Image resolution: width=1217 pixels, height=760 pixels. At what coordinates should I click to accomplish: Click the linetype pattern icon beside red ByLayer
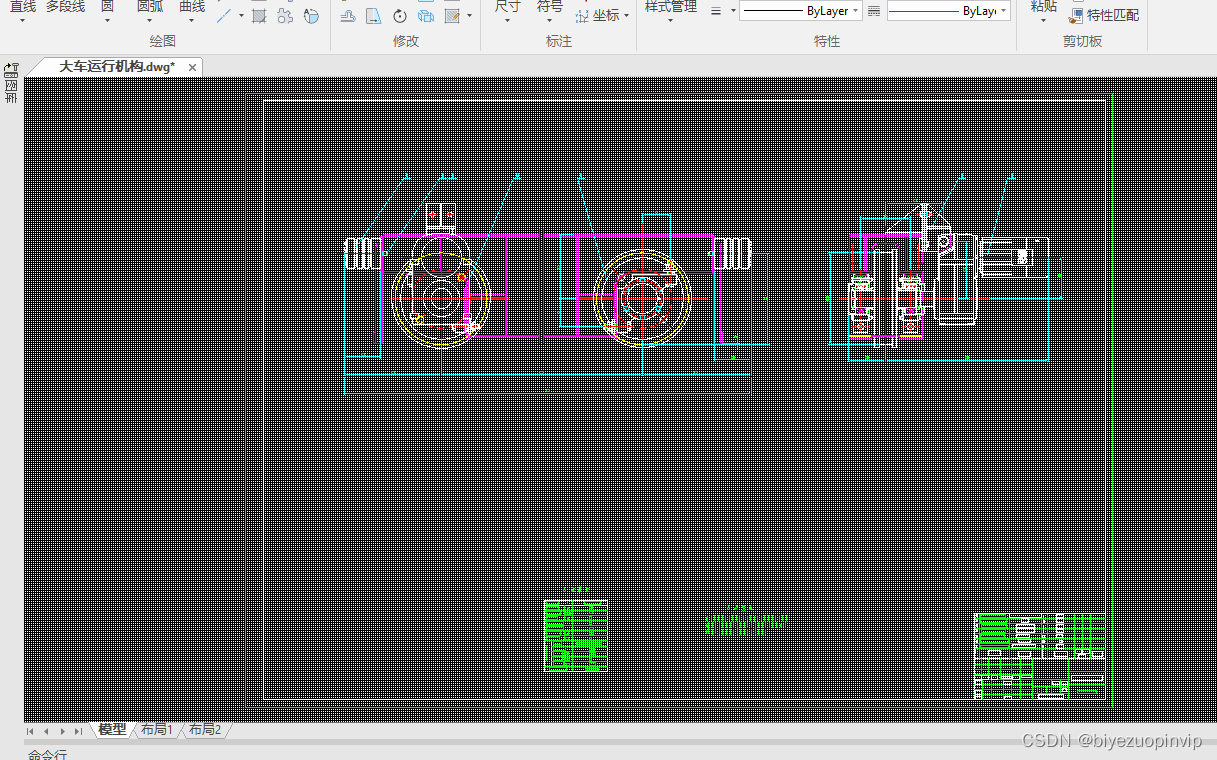[874, 11]
